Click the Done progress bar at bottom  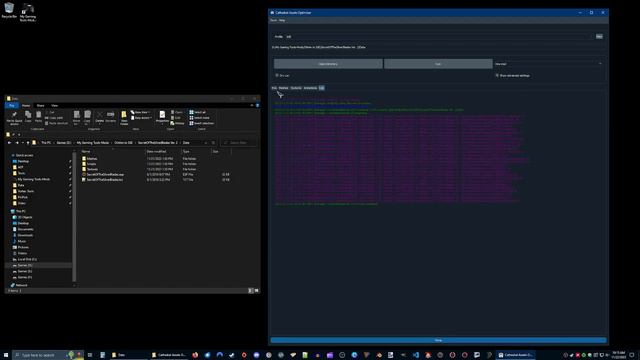438,340
